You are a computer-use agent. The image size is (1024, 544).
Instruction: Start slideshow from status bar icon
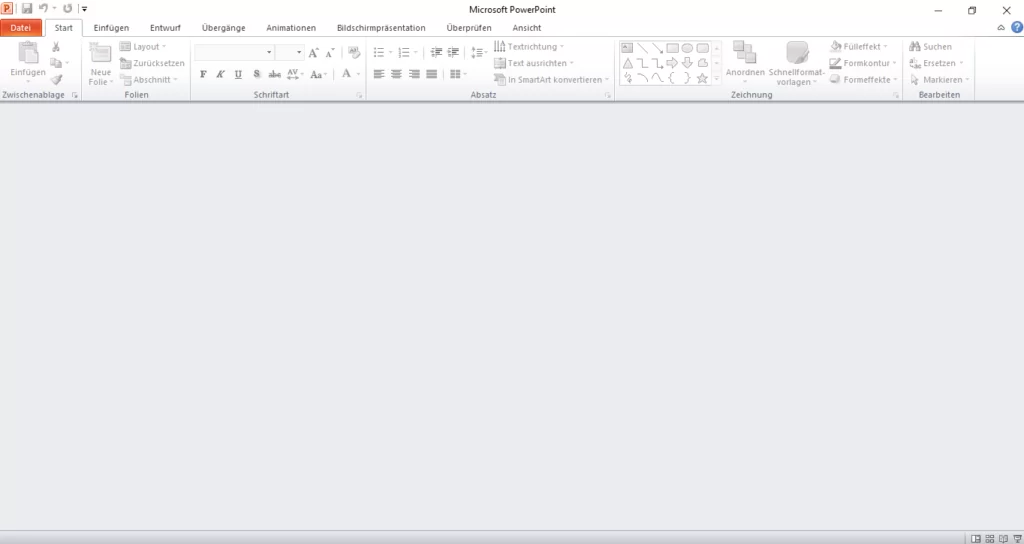1016,538
